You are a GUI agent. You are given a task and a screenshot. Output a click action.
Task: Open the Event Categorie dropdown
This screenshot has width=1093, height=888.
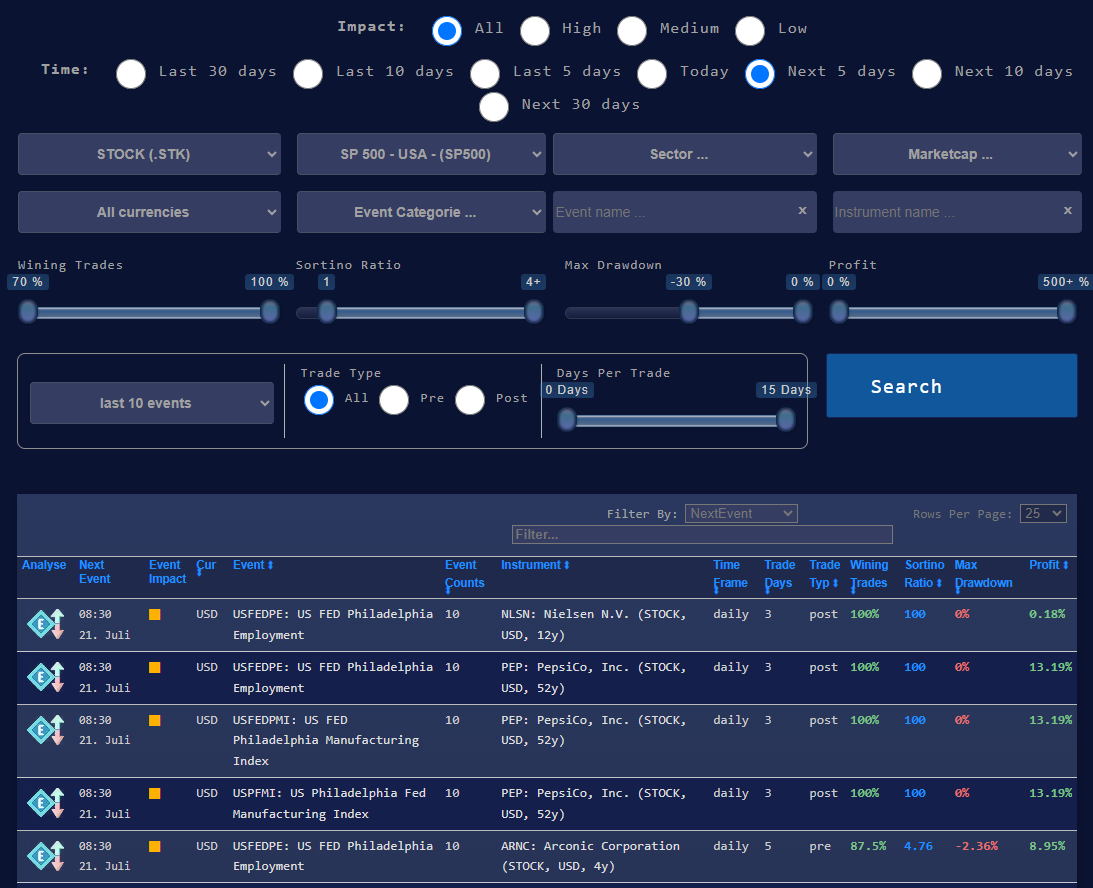[421, 212]
